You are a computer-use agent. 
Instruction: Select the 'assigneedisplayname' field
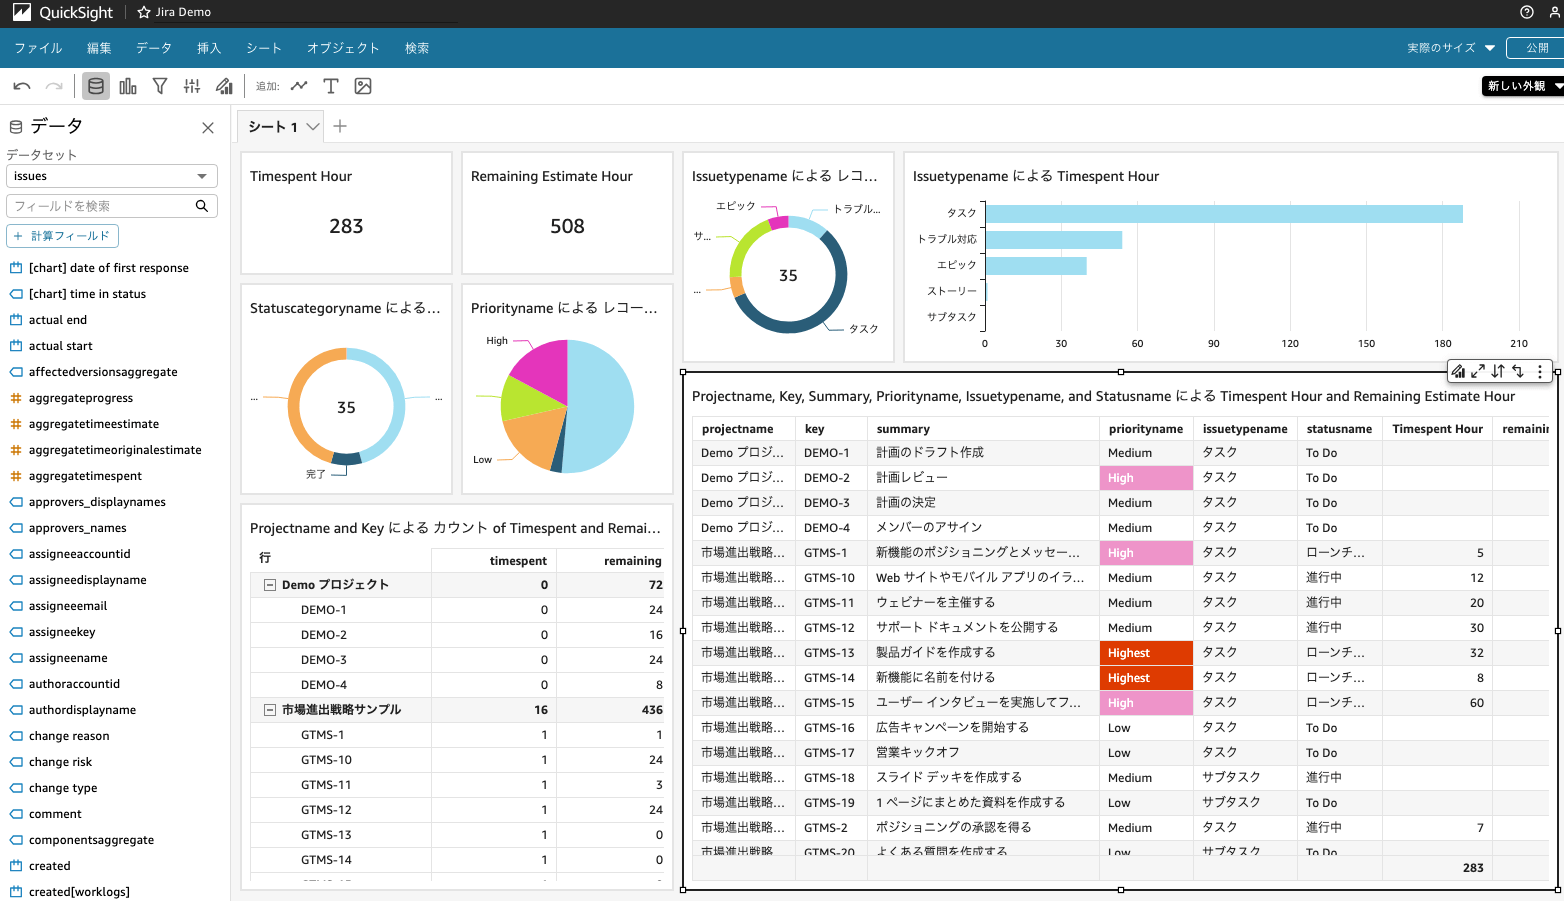coord(88,580)
